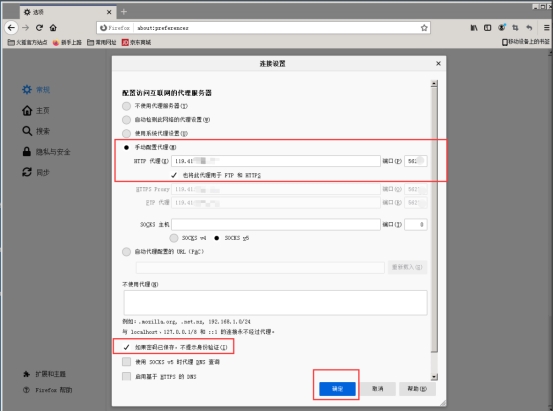Bookmark this page with the star icon
553x412 pixels.
(x=424, y=28)
